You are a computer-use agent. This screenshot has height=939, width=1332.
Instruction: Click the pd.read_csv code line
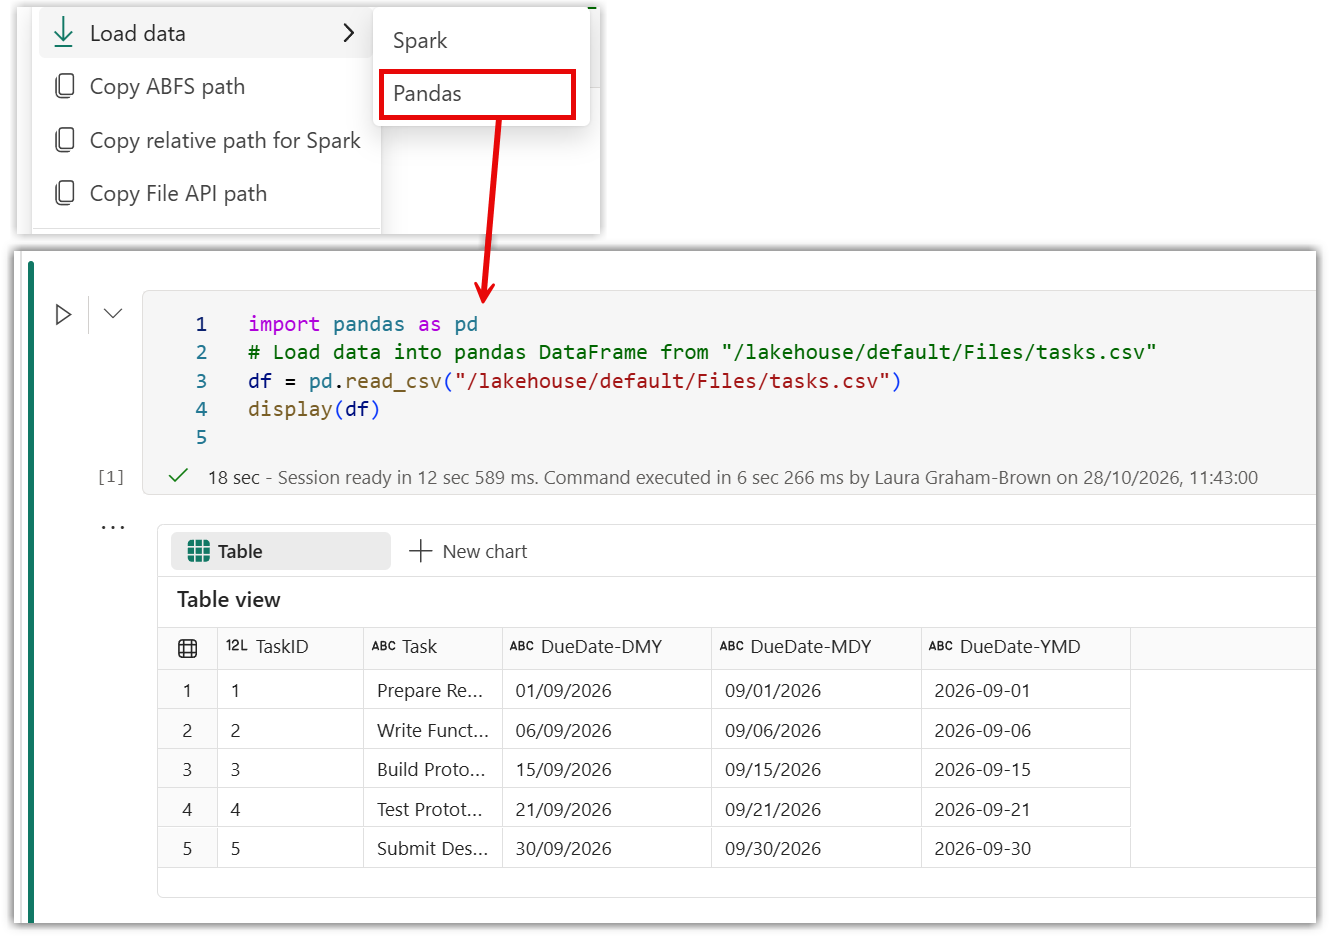click(575, 381)
